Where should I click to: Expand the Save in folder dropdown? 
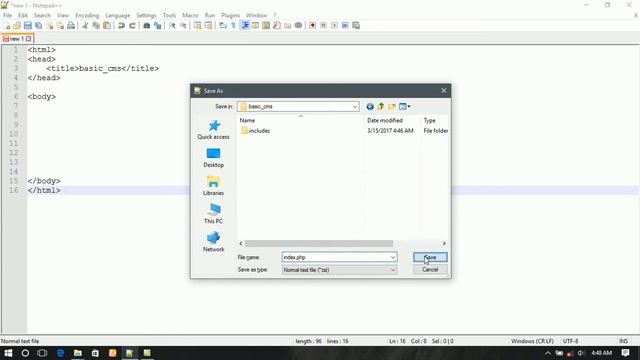click(x=355, y=107)
